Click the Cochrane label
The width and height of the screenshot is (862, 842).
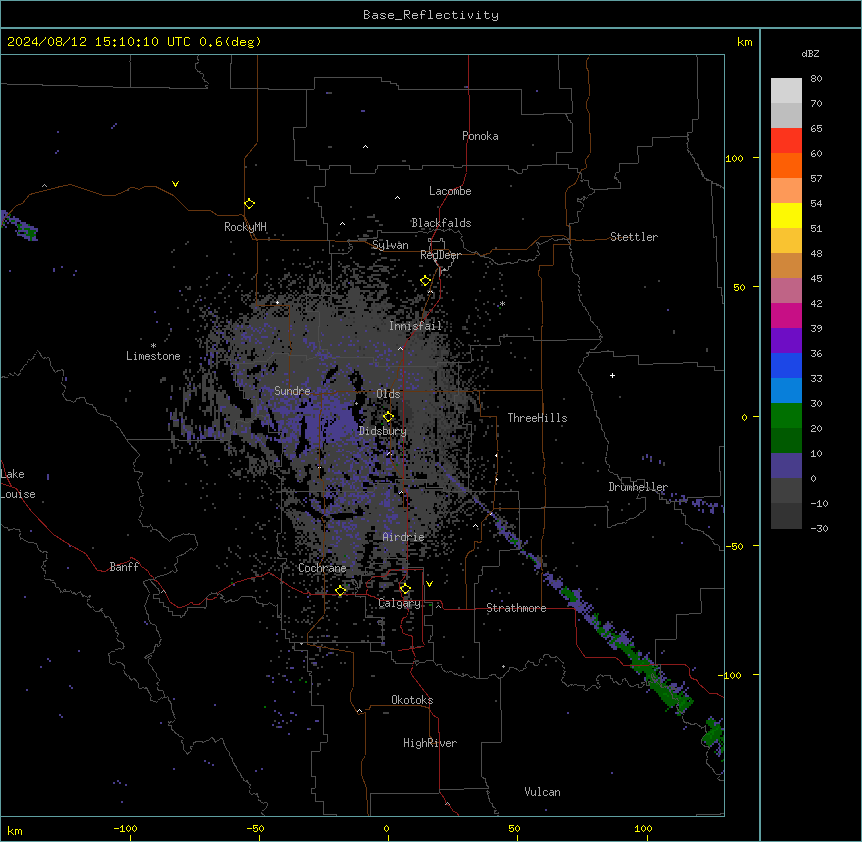[x=323, y=568]
